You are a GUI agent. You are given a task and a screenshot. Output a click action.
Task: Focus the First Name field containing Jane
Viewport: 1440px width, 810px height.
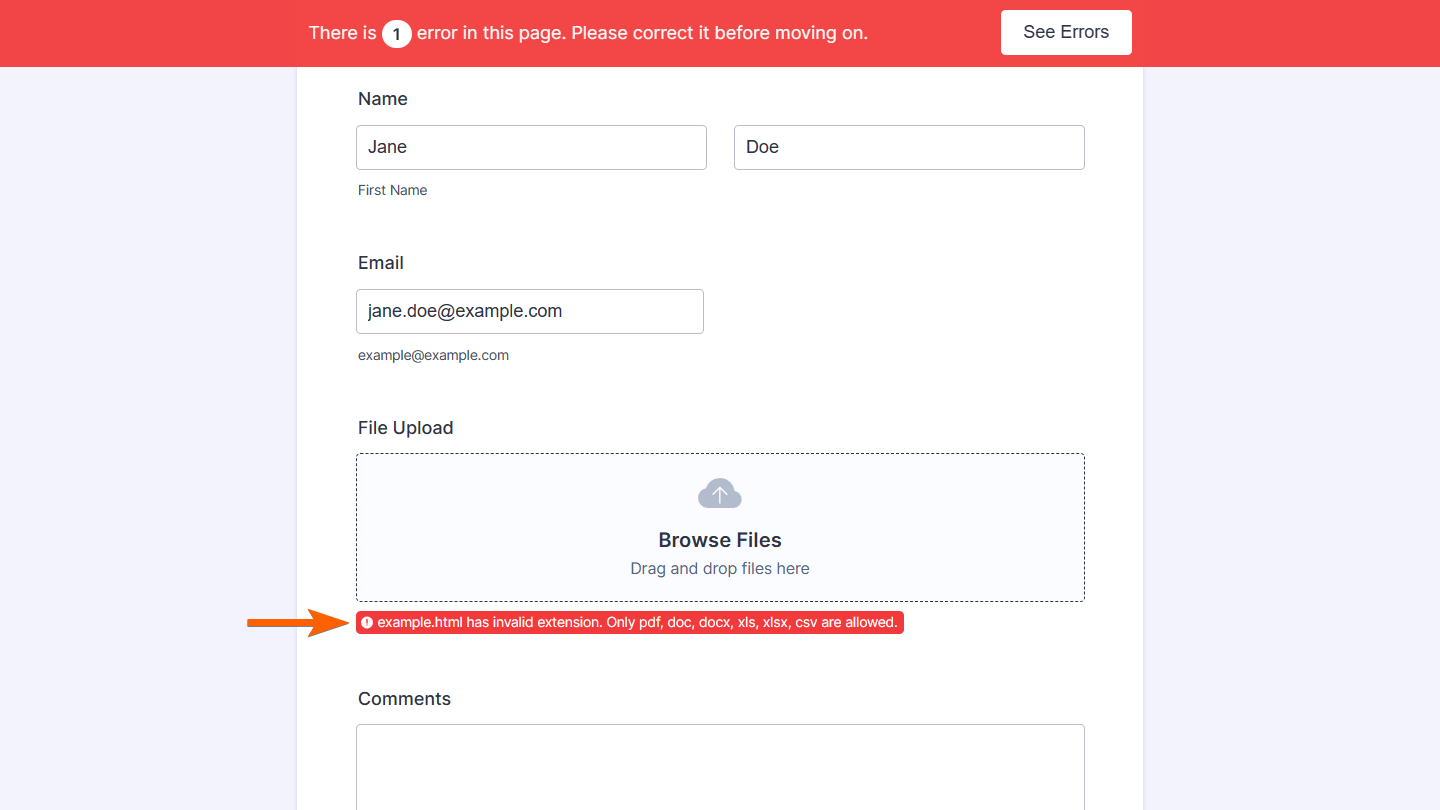(x=531, y=147)
